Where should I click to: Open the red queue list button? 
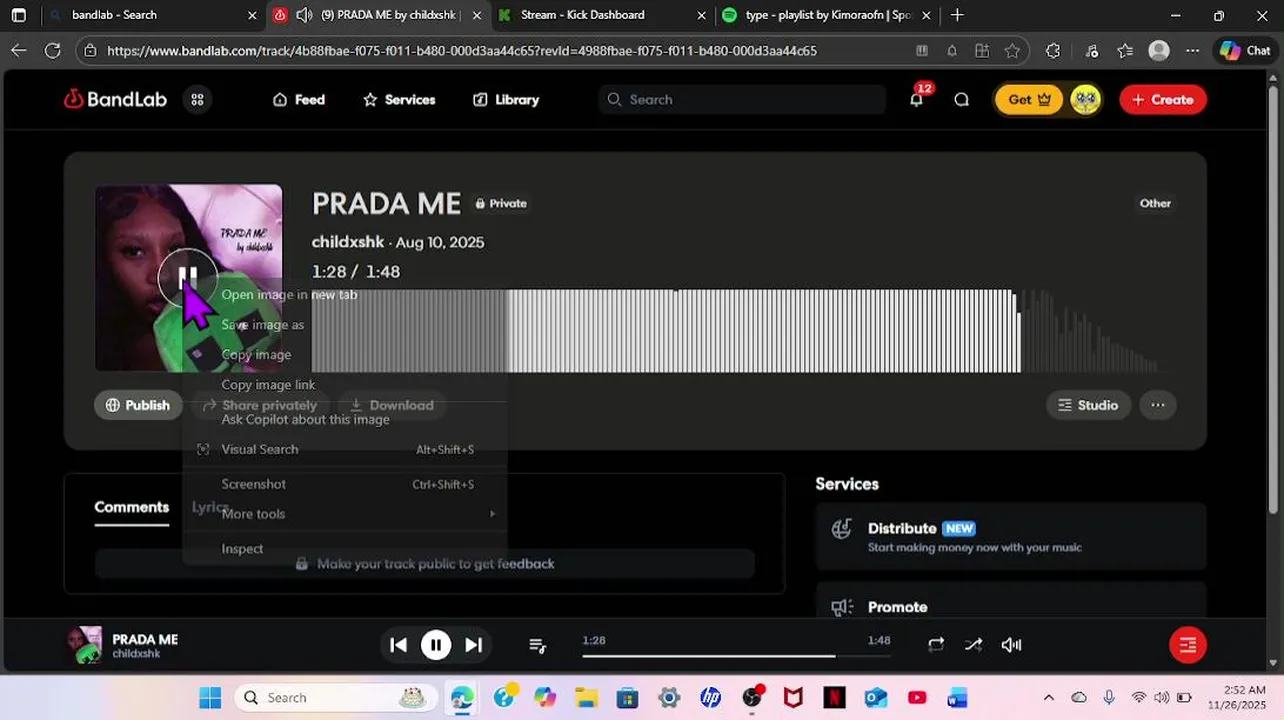pyautogui.click(x=1188, y=645)
